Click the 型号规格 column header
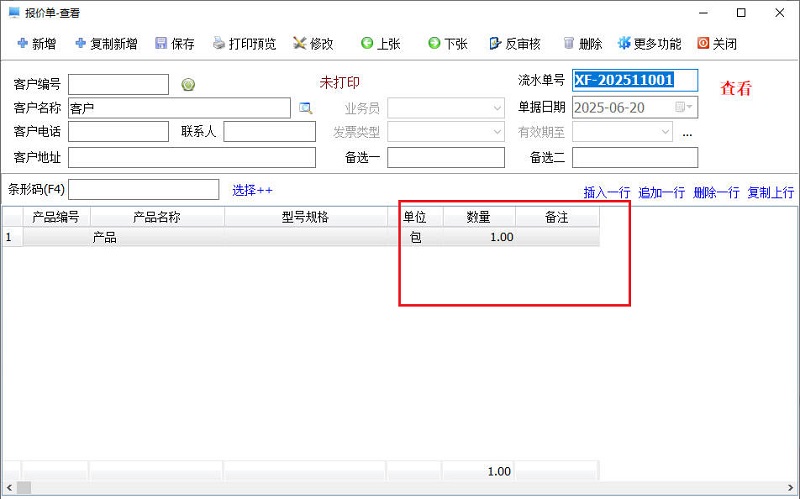The height and width of the screenshot is (499, 800). [x=306, y=217]
